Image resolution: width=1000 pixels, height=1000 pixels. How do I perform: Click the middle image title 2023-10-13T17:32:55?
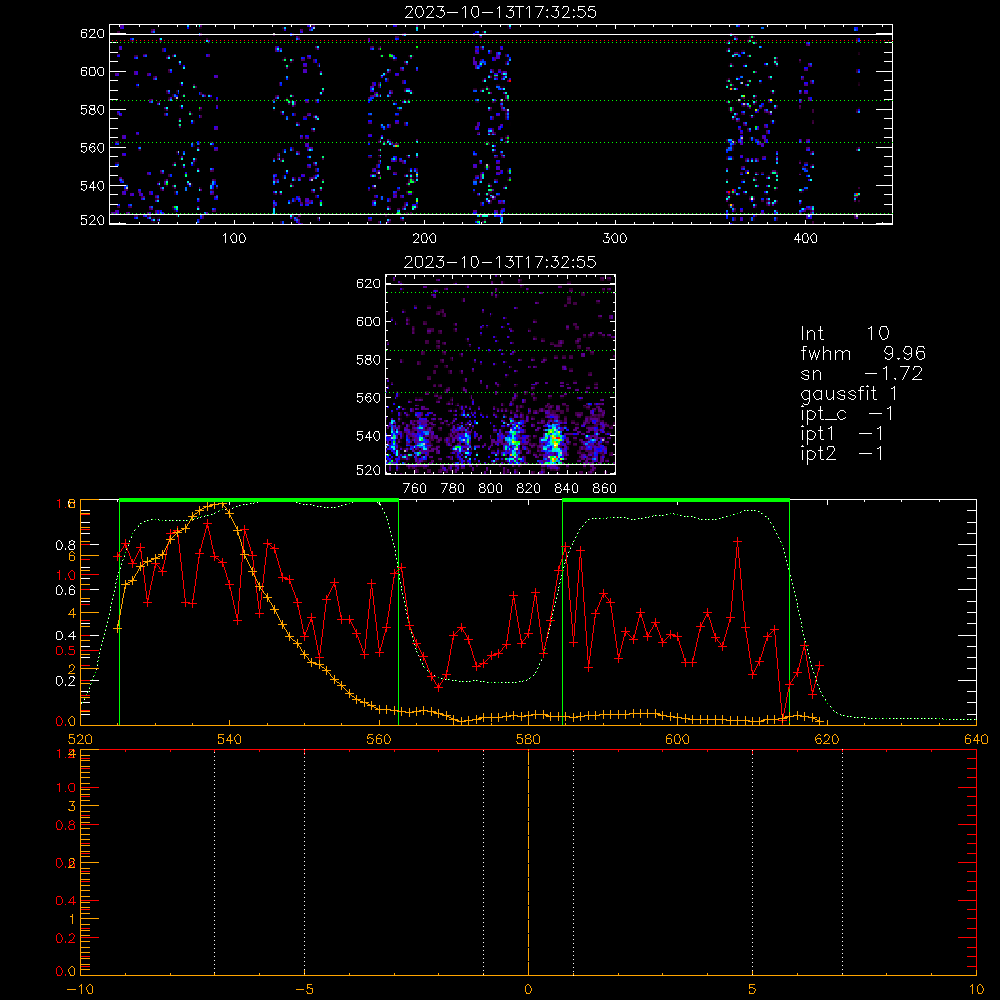pos(500,262)
